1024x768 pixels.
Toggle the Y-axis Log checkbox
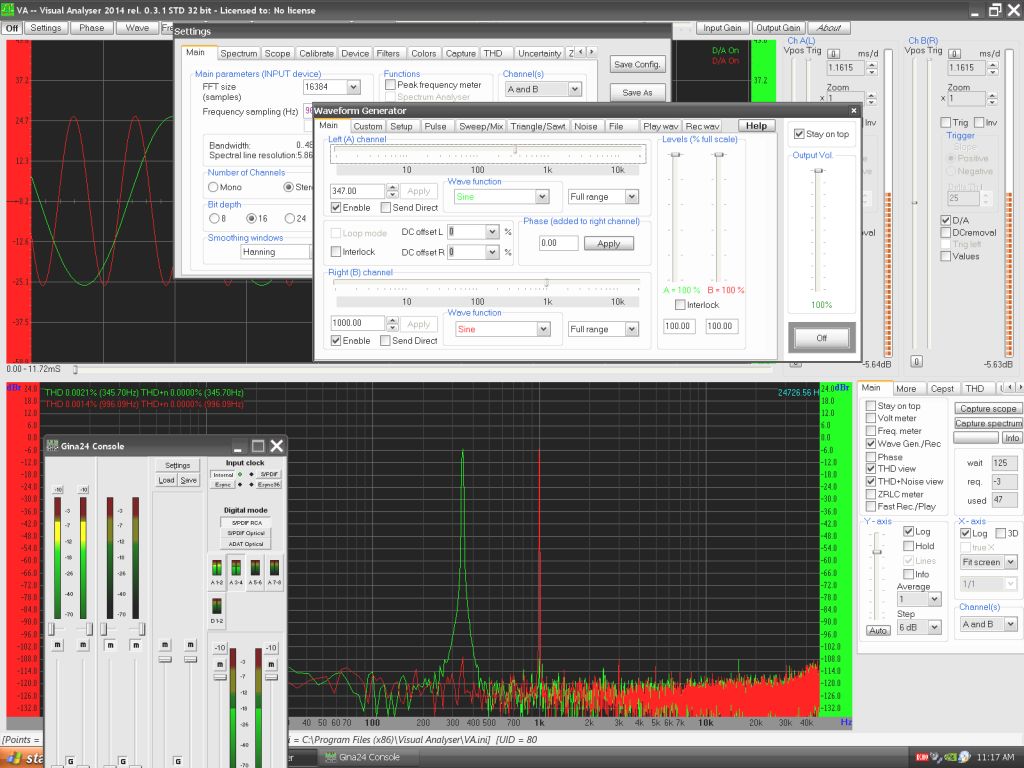point(908,532)
